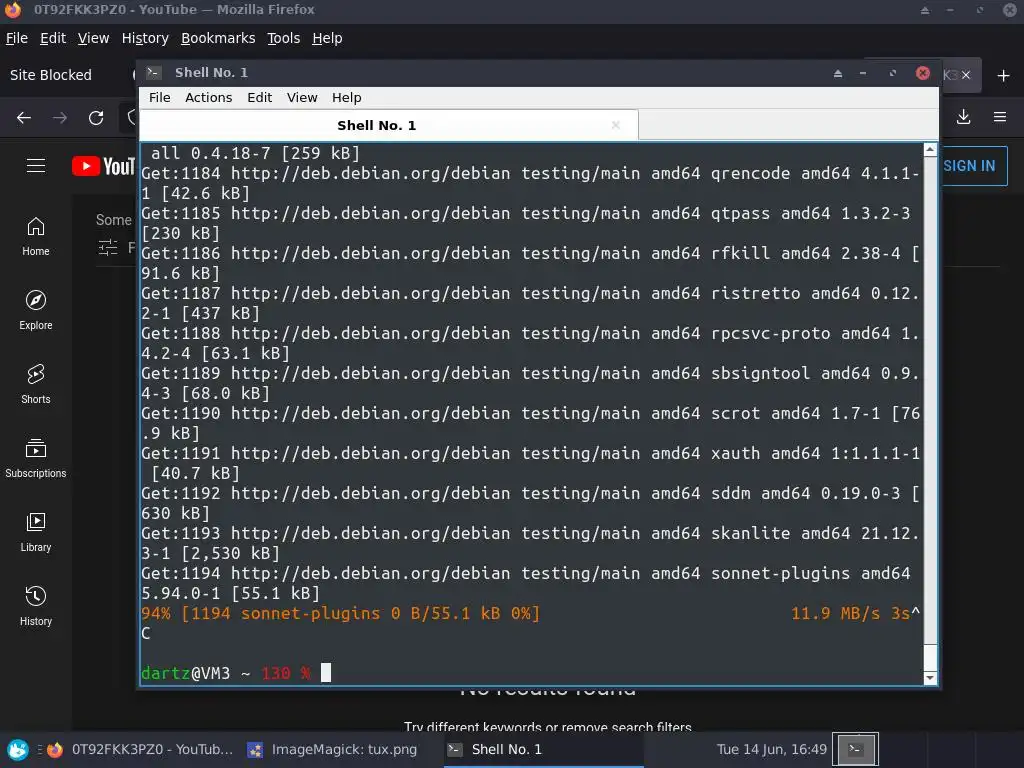Click the Firefox back arrow
This screenshot has height=768, width=1024.
(x=24, y=118)
